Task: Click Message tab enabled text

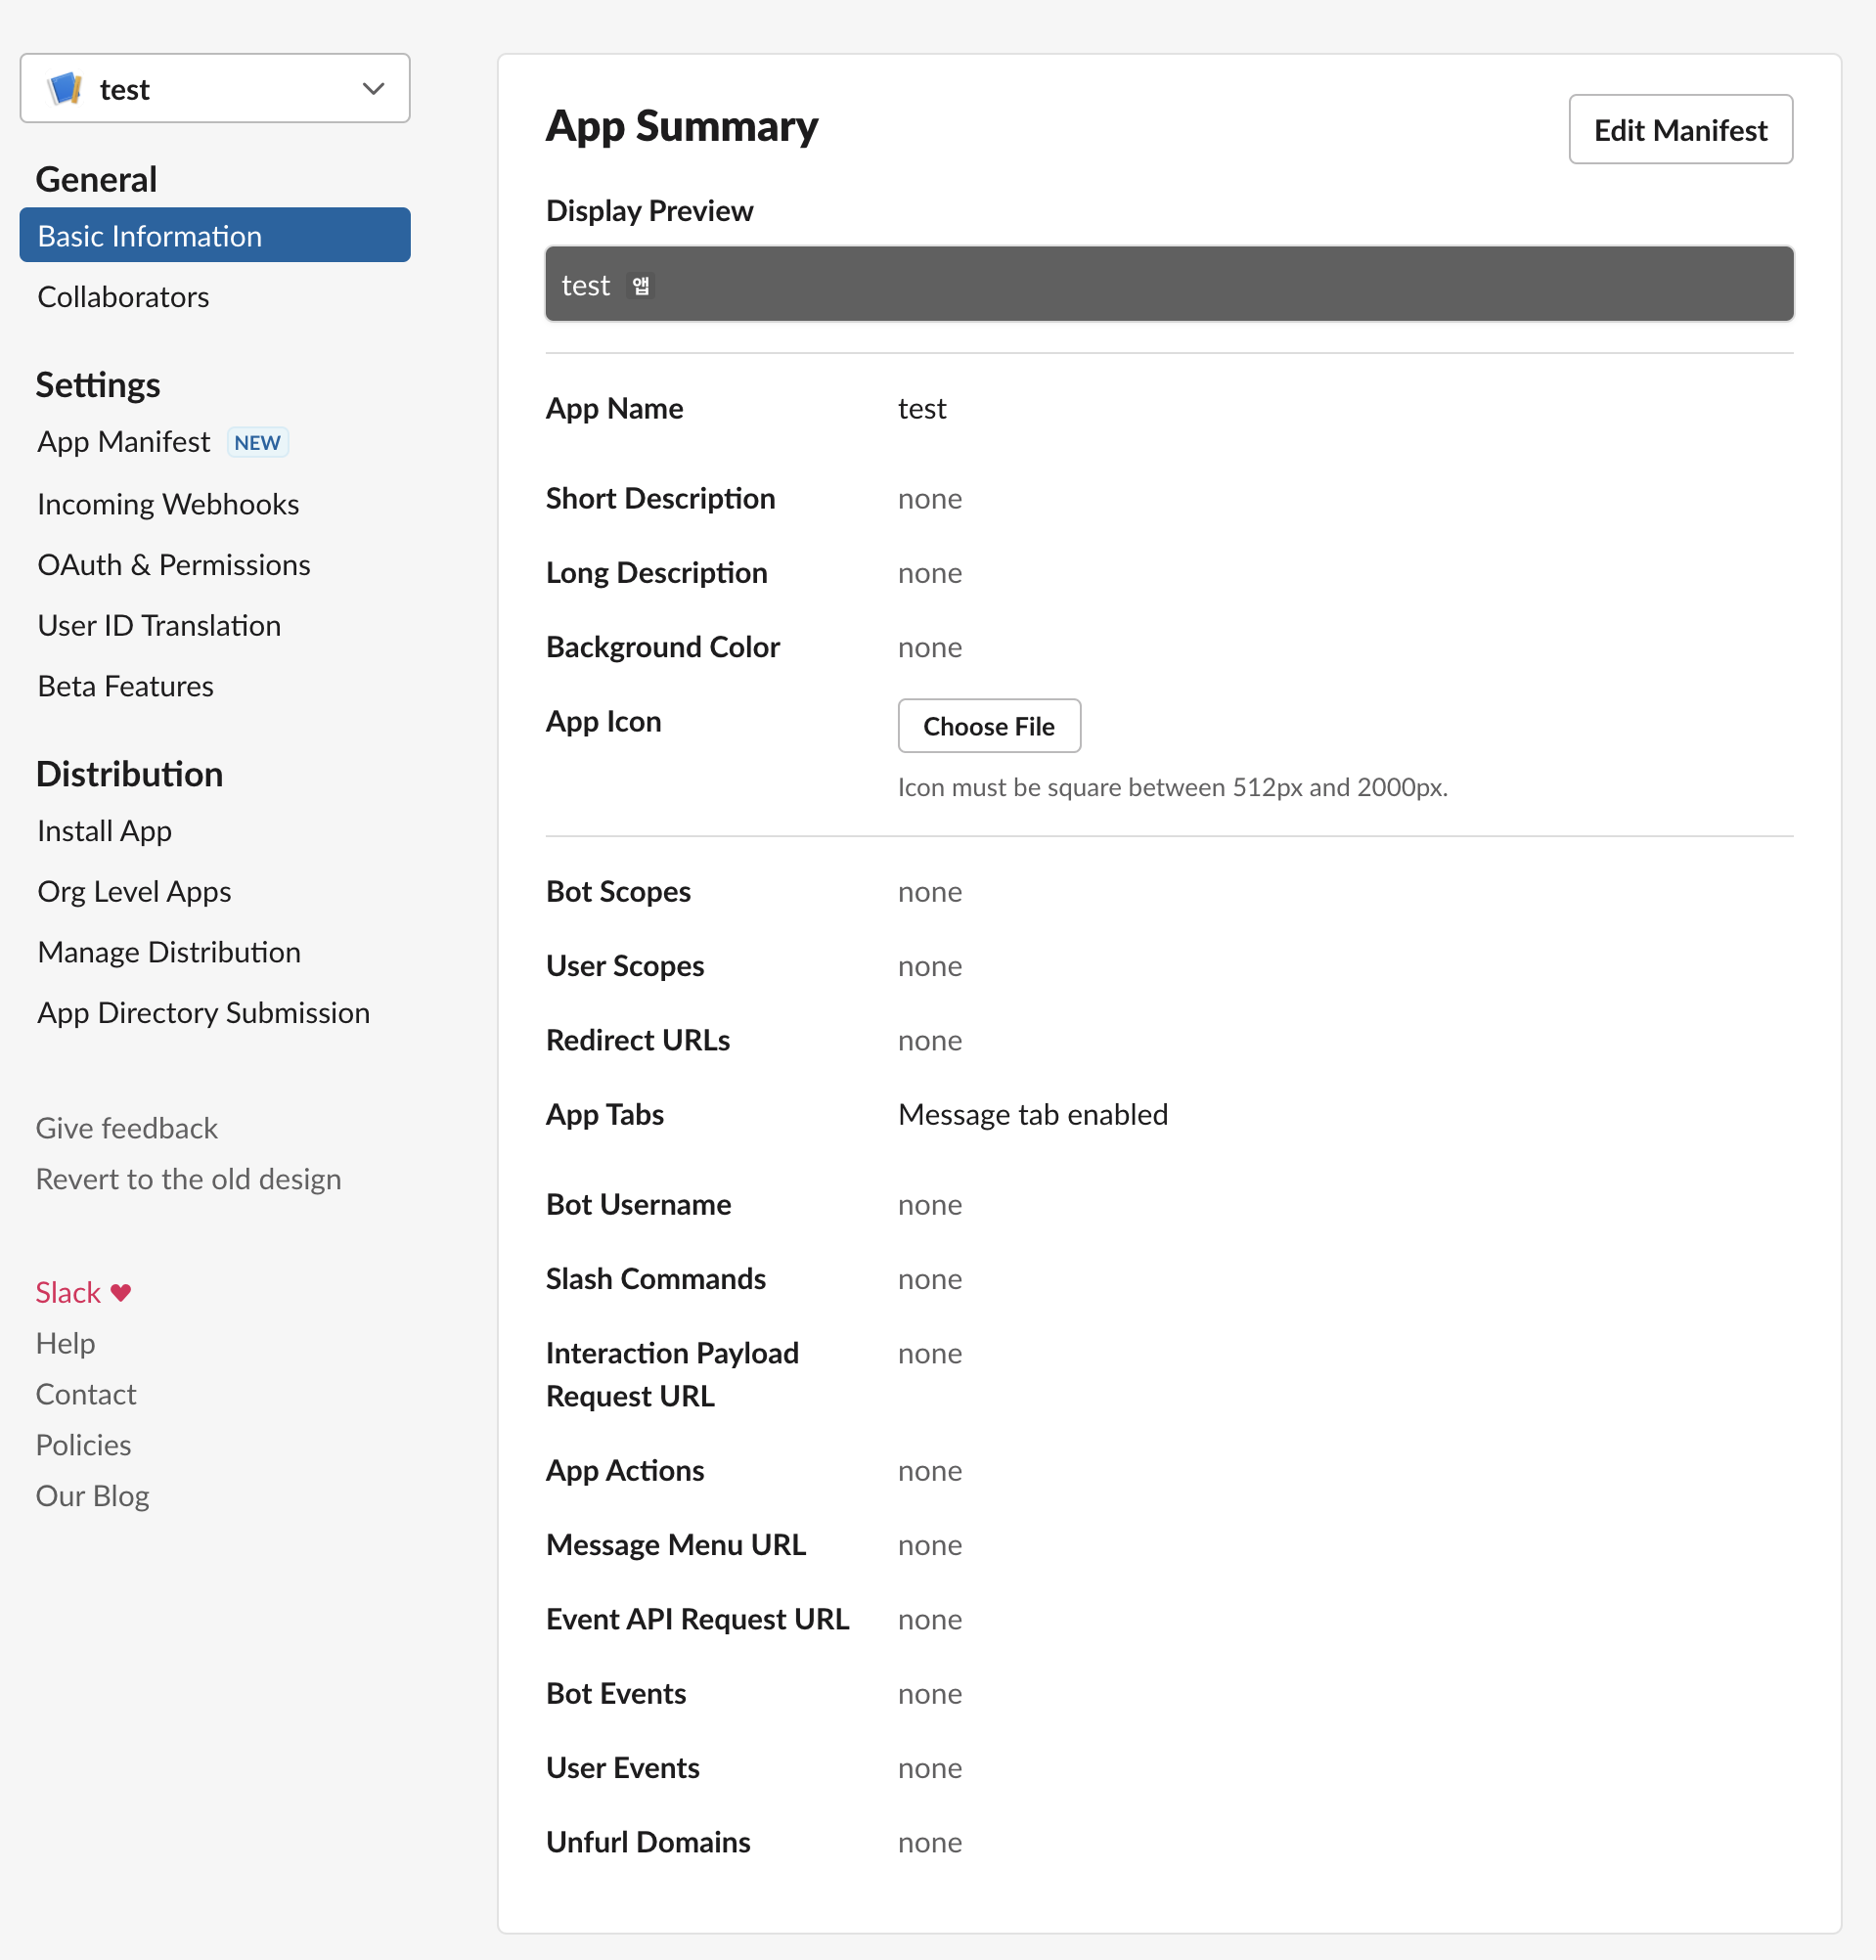Action: point(1033,1115)
